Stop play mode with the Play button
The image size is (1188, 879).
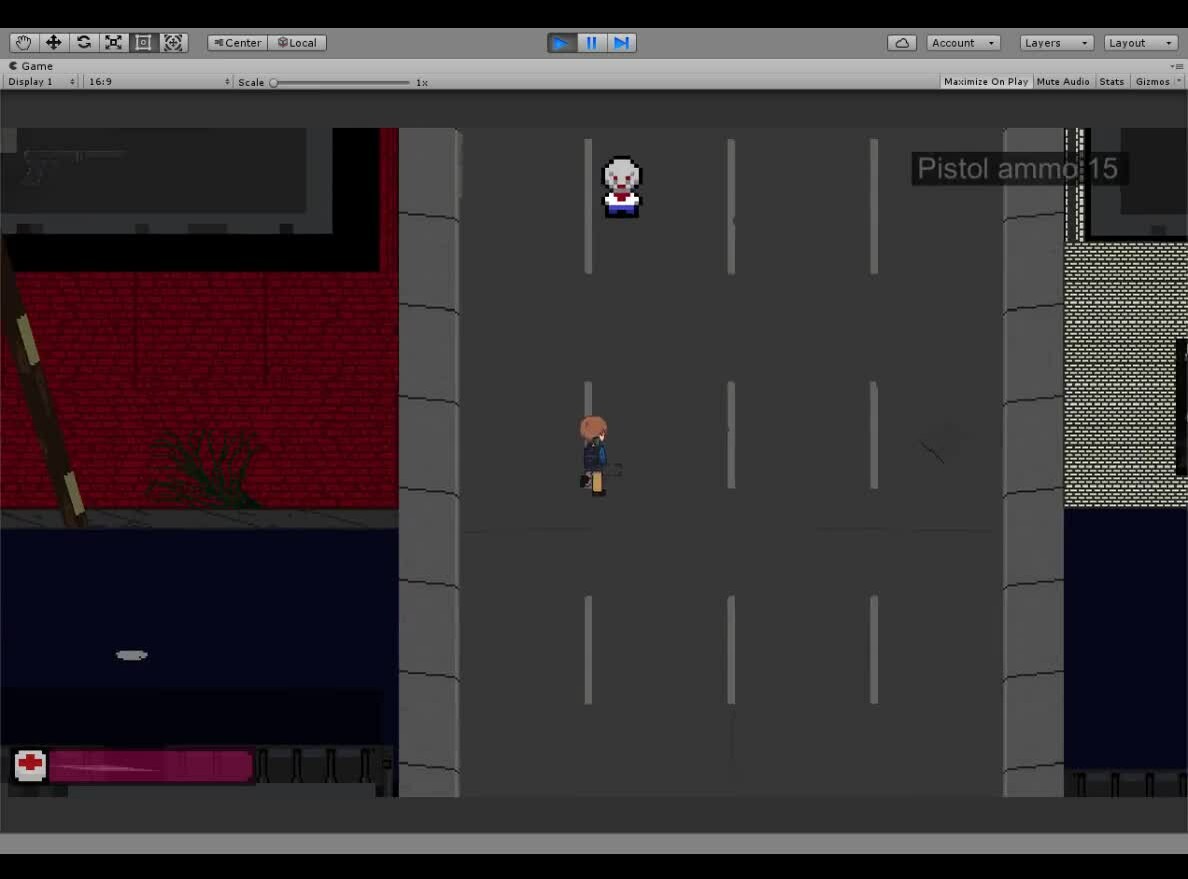tap(561, 43)
